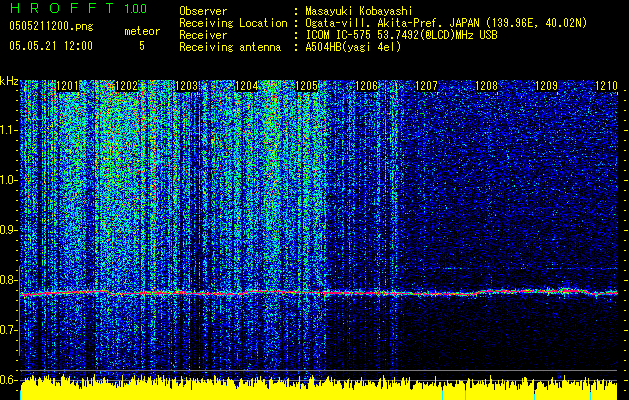Click the A504HB(yagi 4el) antenna text
The image size is (629, 400).
(353, 47)
